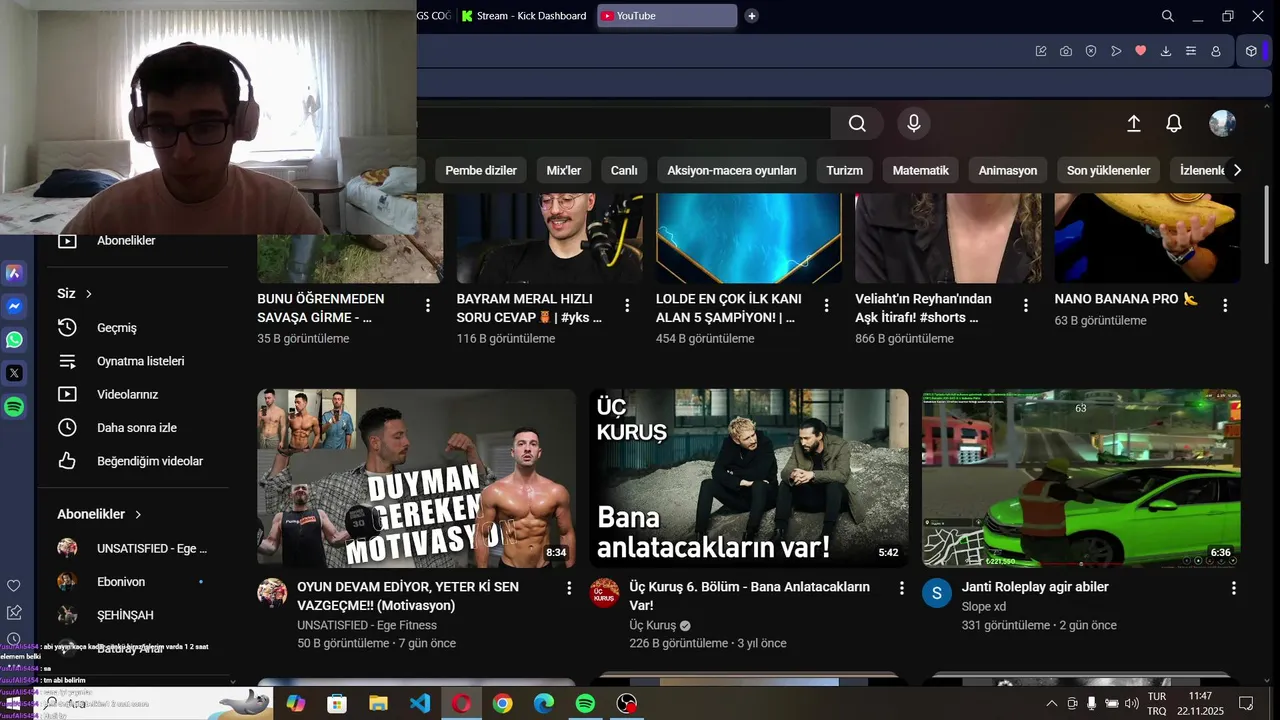Select the Turizm filter chip
1280x720 pixels.
[844, 170]
